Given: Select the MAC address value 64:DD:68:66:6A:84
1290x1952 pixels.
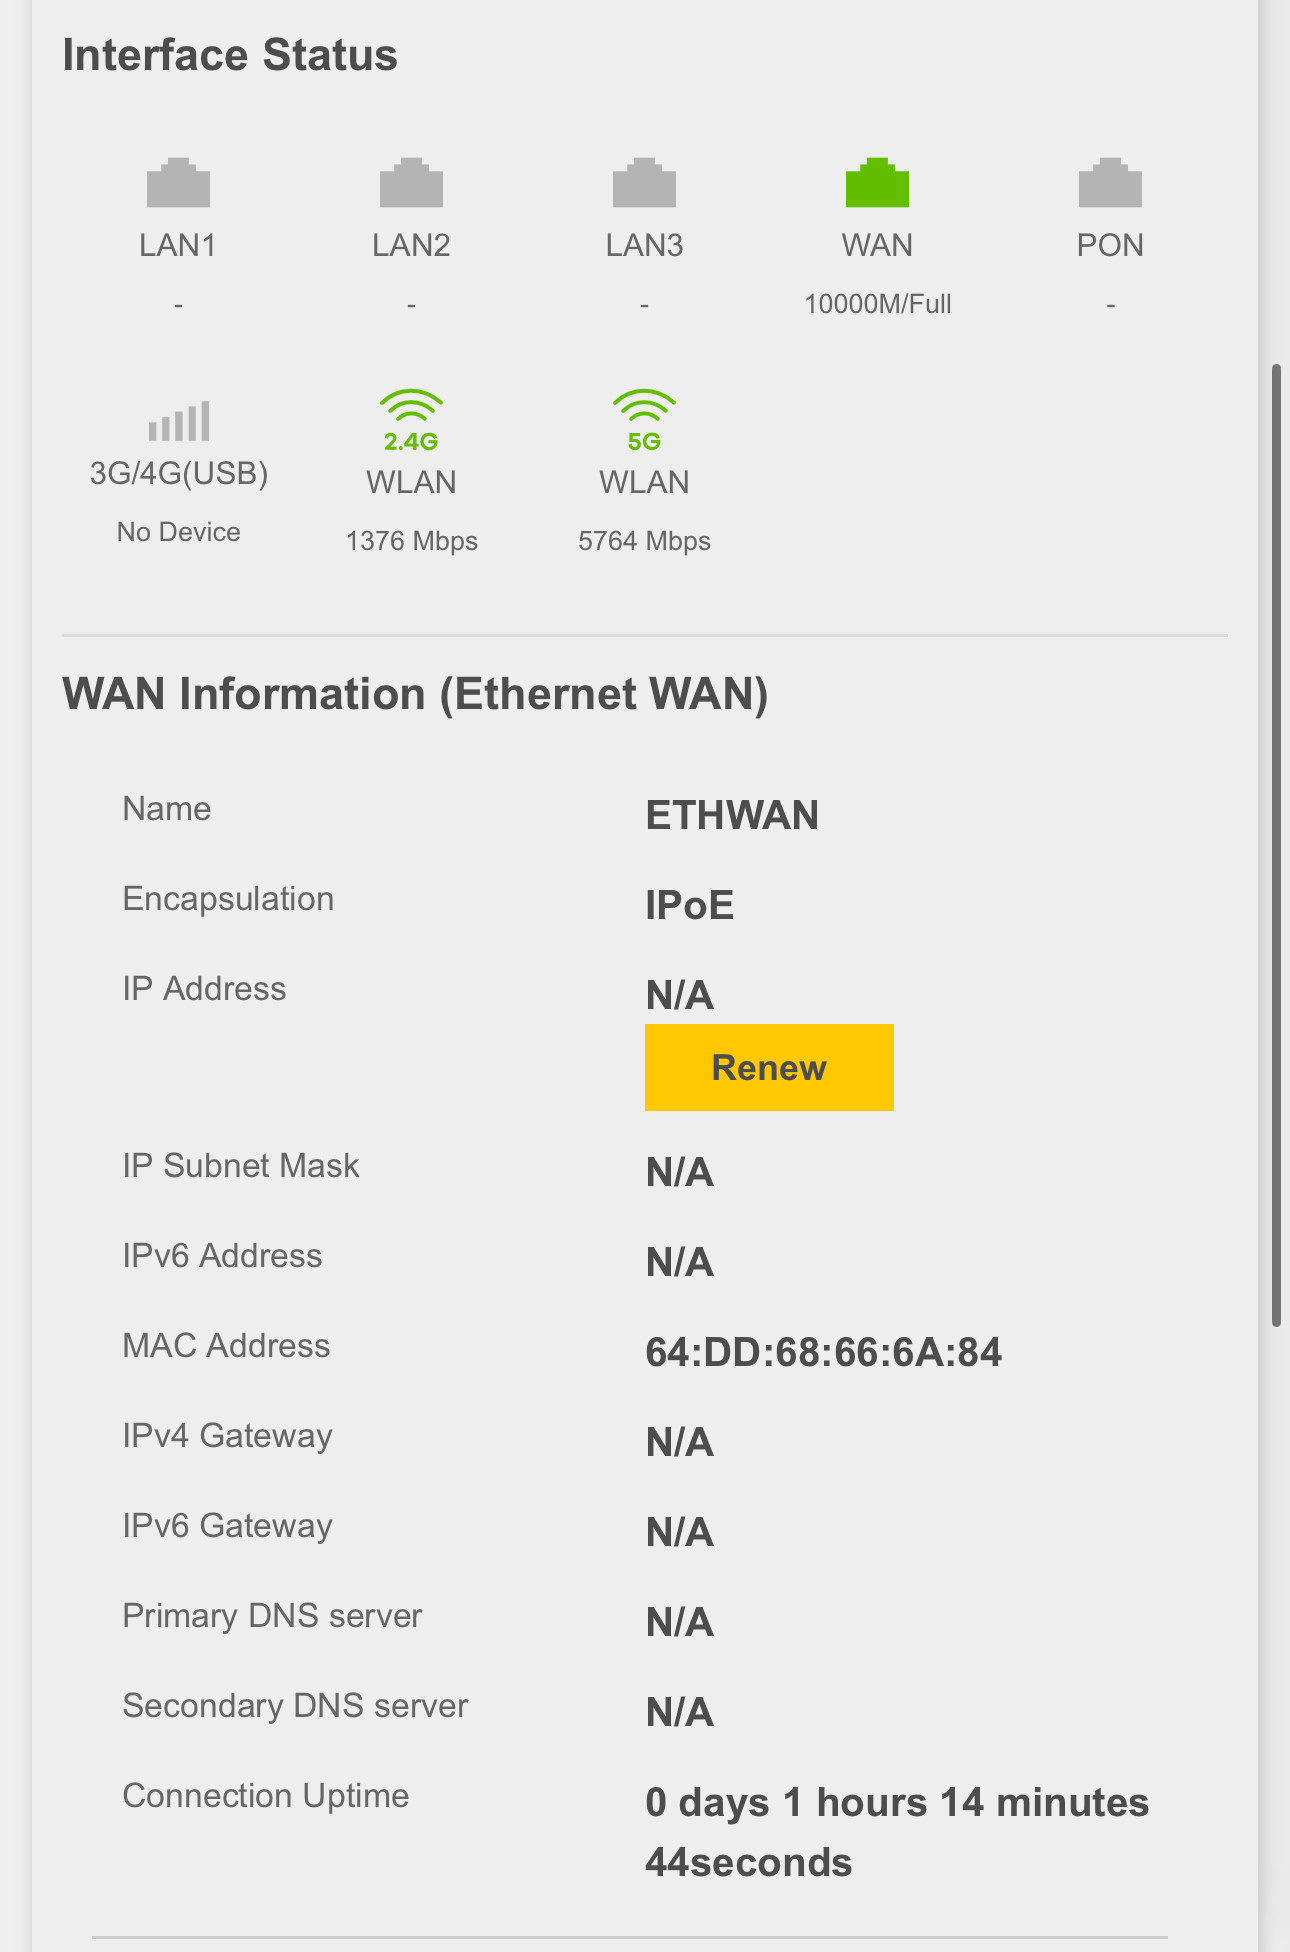Looking at the screenshot, I should point(823,1352).
